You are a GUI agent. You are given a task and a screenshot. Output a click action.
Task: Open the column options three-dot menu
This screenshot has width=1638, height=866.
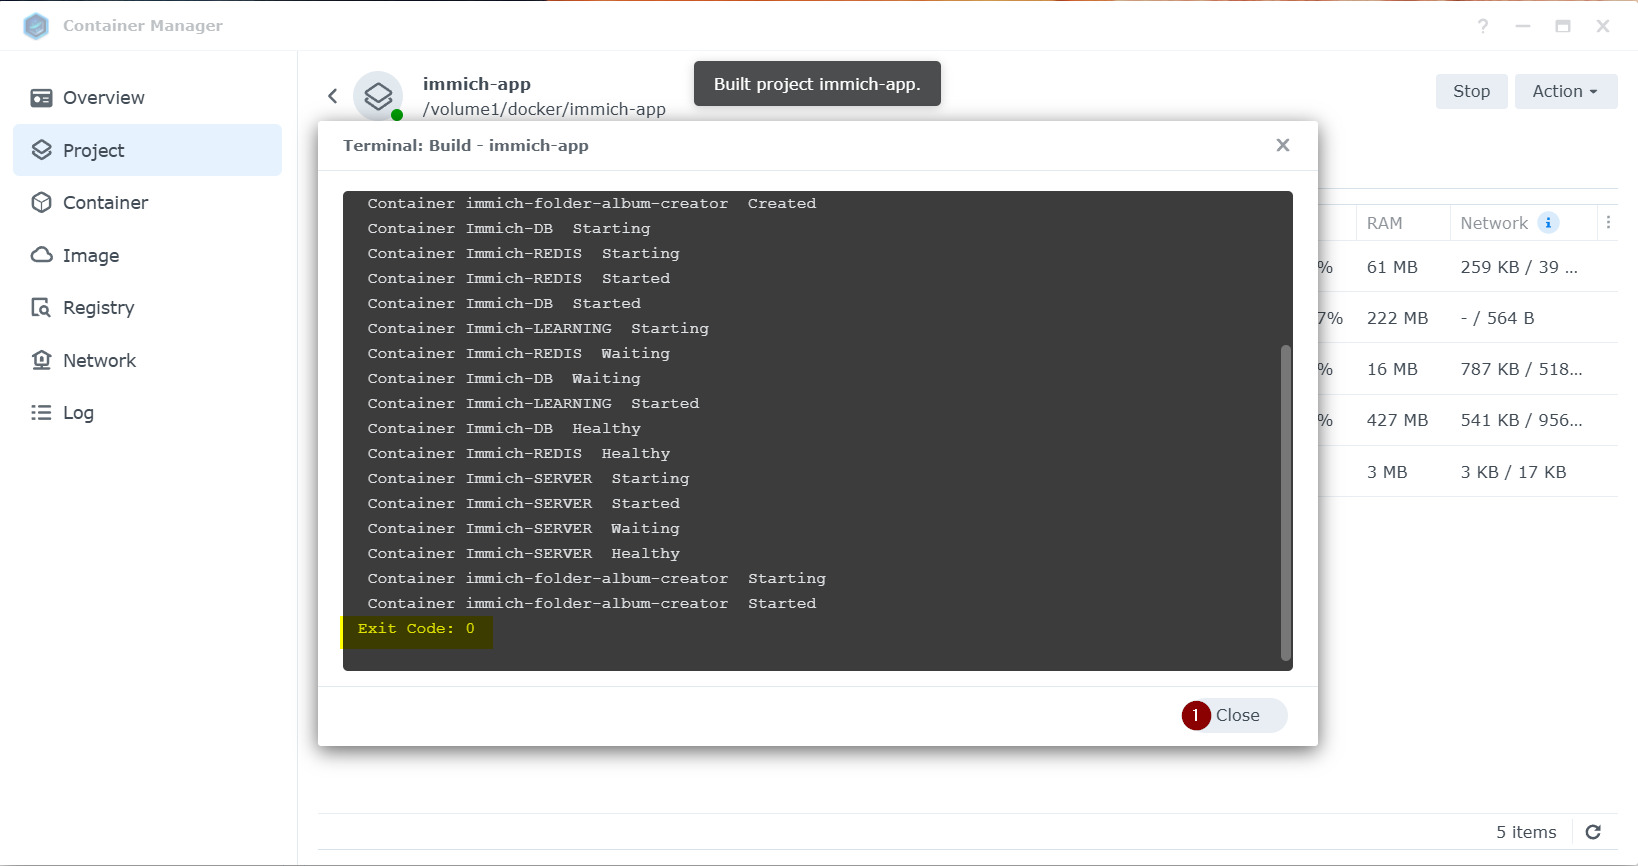point(1608,223)
